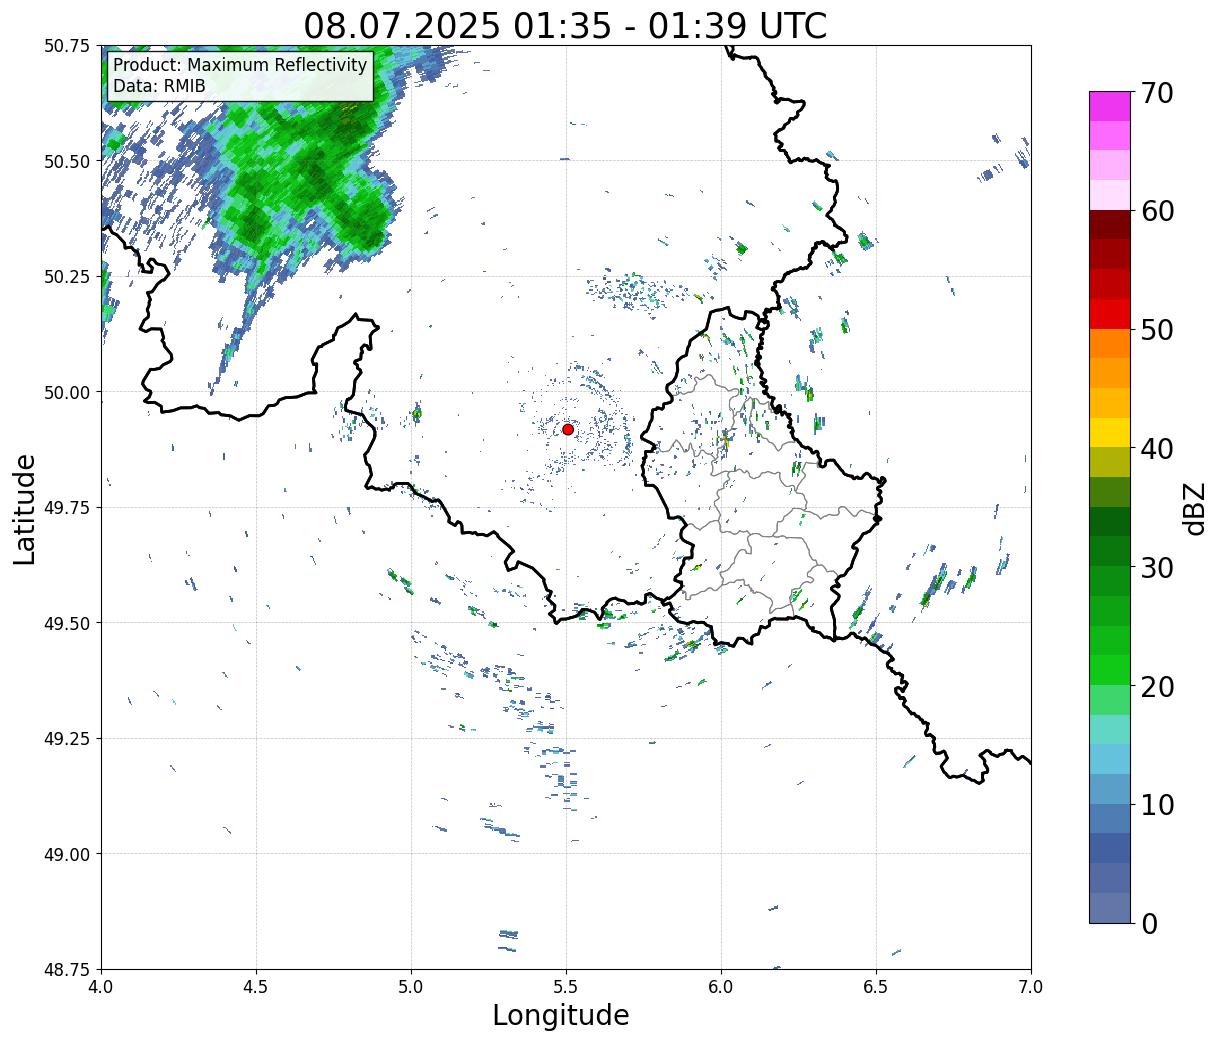1219x1040 pixels.
Task: Click the 'Product: Maximum Reflectivity' legend text
Action: pos(240,65)
